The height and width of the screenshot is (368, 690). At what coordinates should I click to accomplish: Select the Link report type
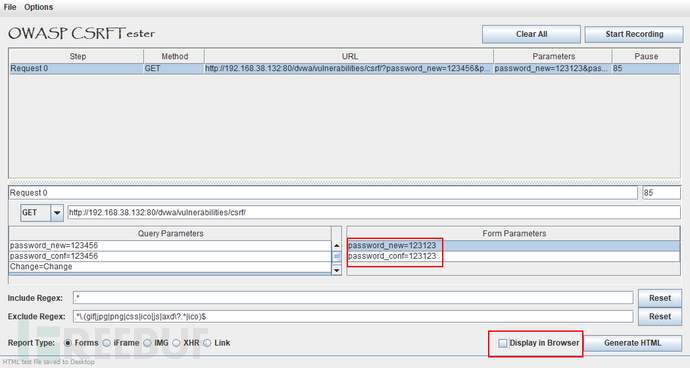(207, 343)
